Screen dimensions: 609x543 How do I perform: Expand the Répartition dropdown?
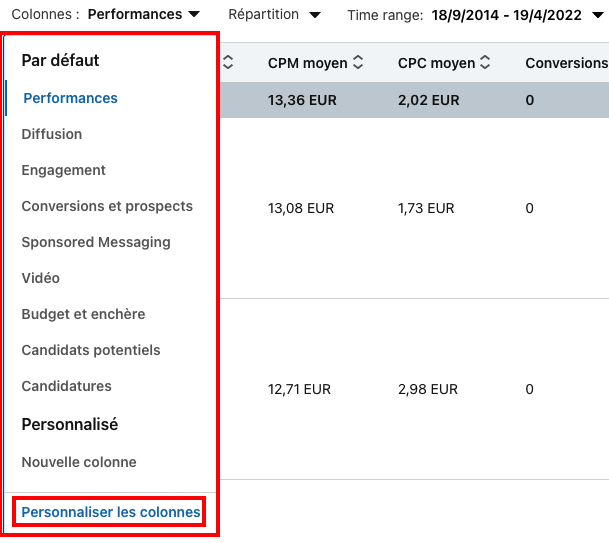tap(274, 15)
